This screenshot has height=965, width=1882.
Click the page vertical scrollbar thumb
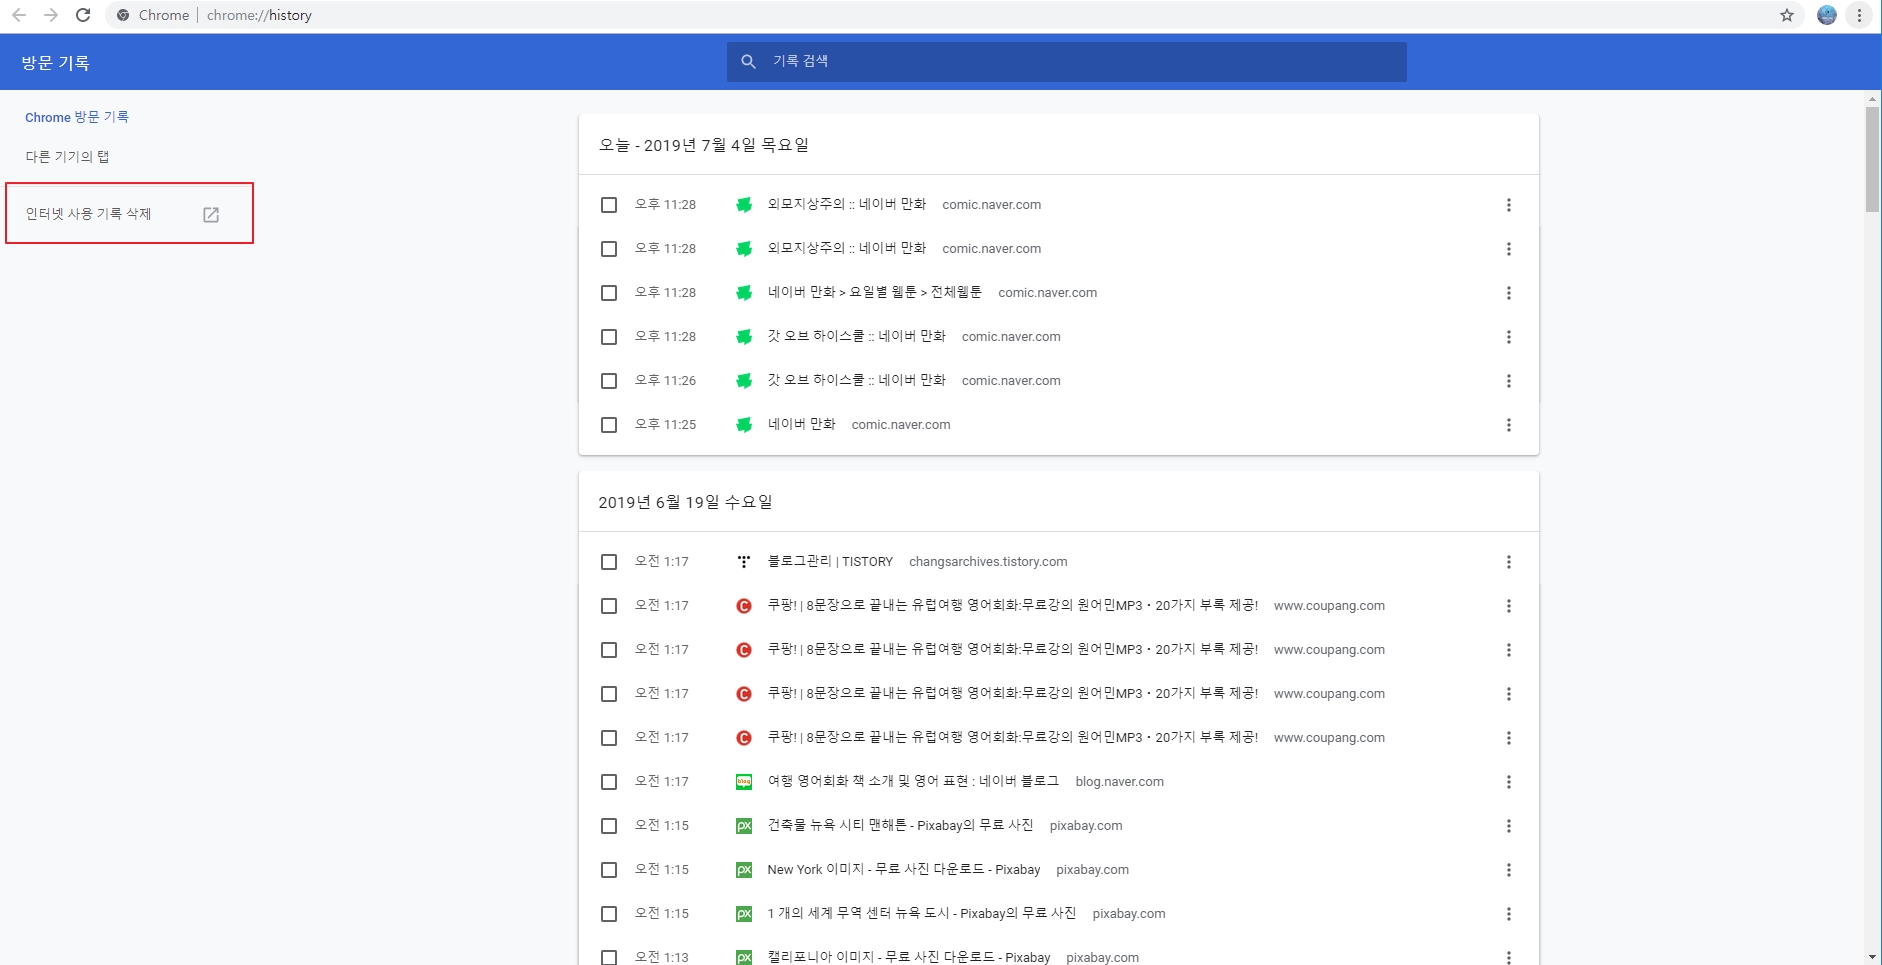click(1872, 159)
